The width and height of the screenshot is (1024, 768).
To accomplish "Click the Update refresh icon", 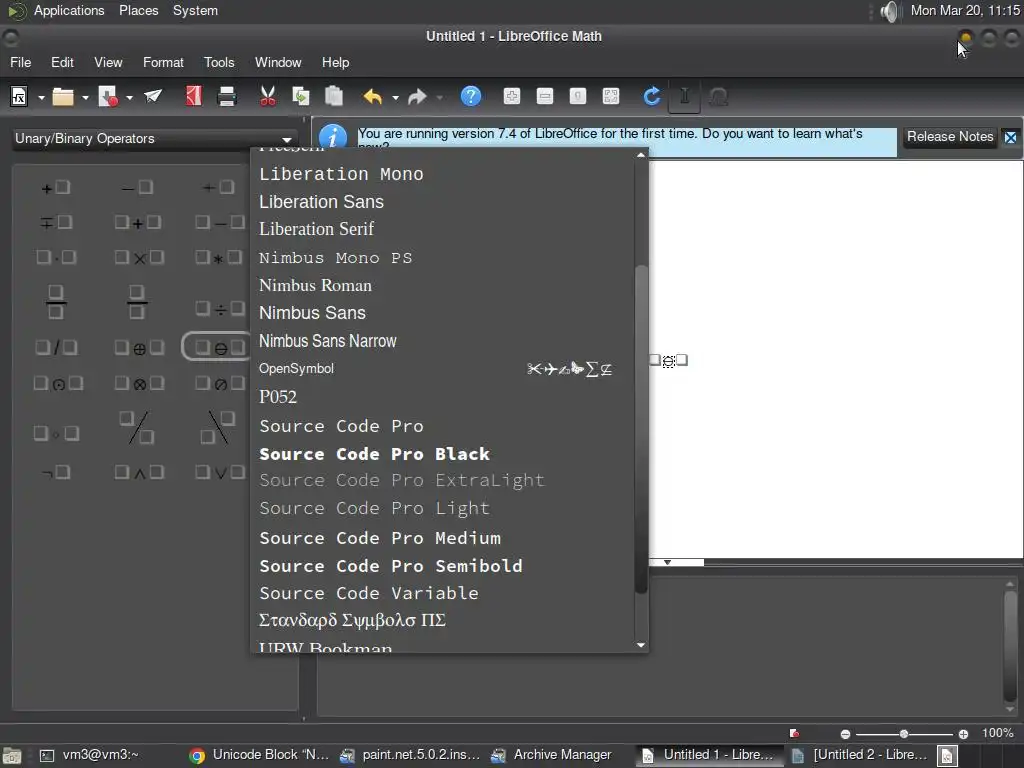I will 652,97.
